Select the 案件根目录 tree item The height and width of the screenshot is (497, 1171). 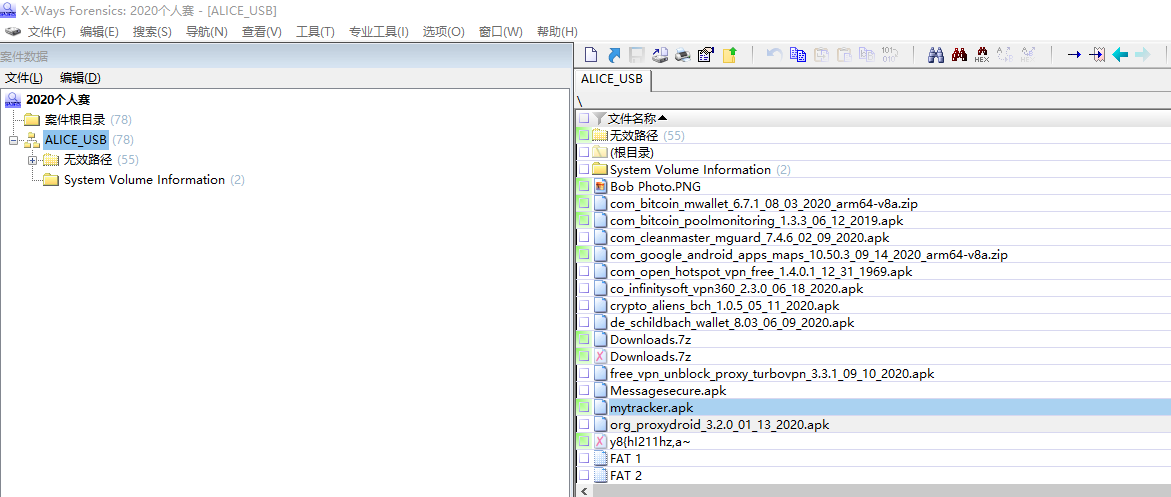click(x=75, y=120)
